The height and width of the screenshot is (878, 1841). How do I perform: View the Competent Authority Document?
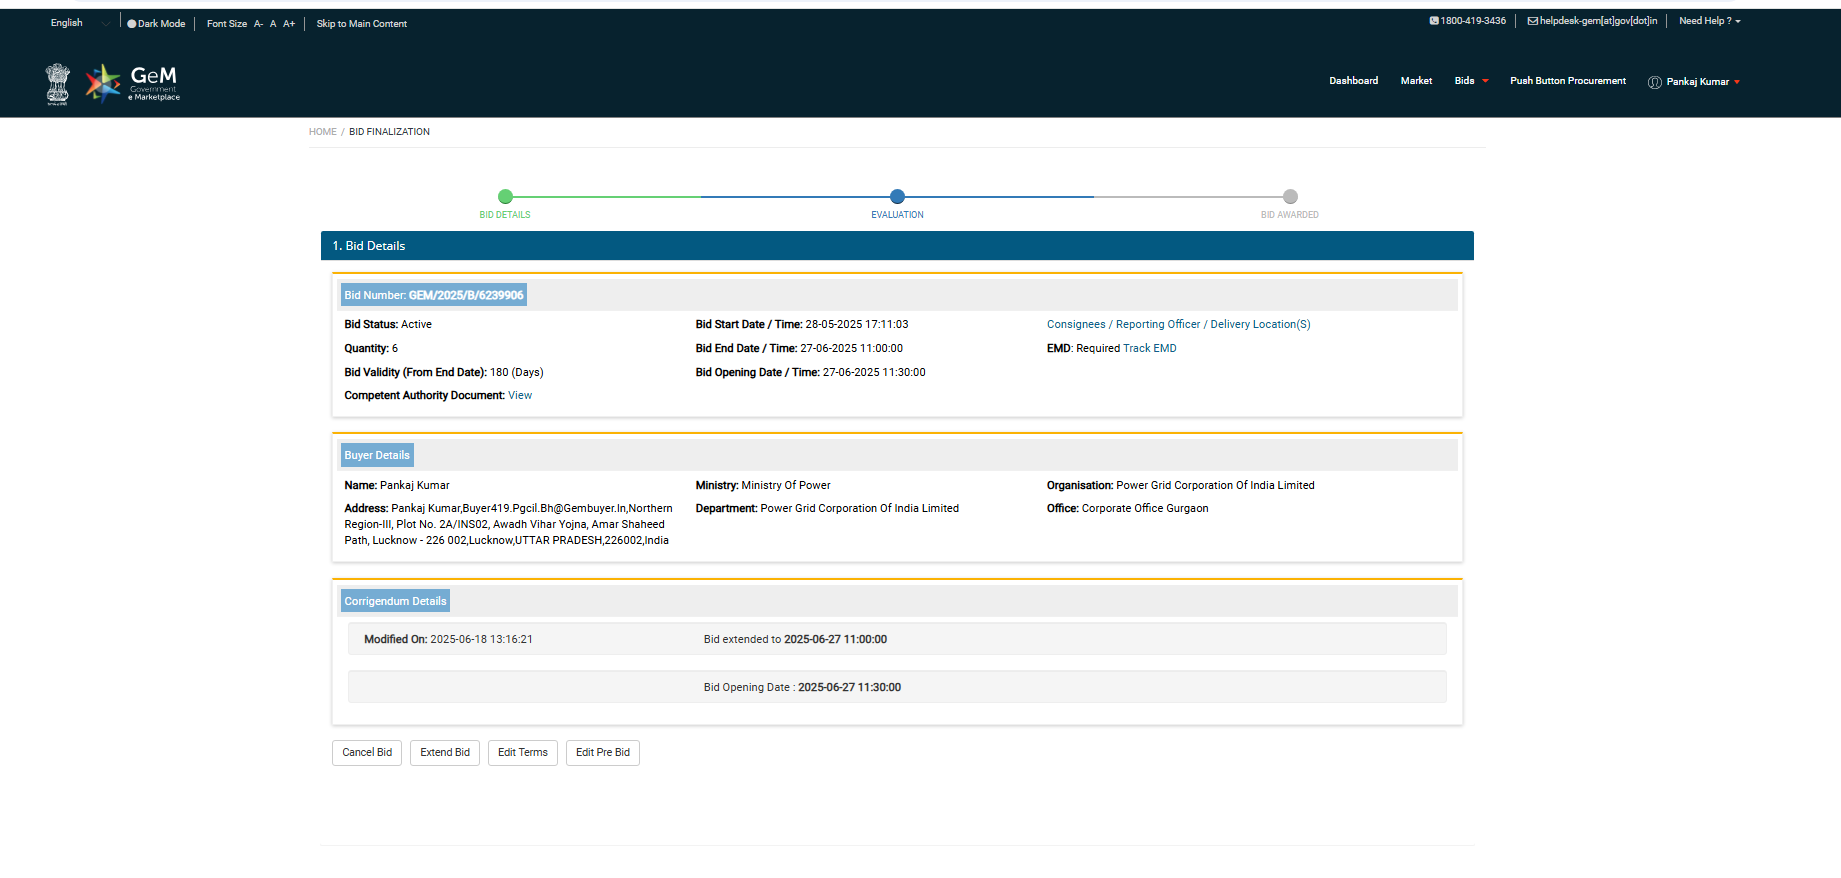point(520,396)
